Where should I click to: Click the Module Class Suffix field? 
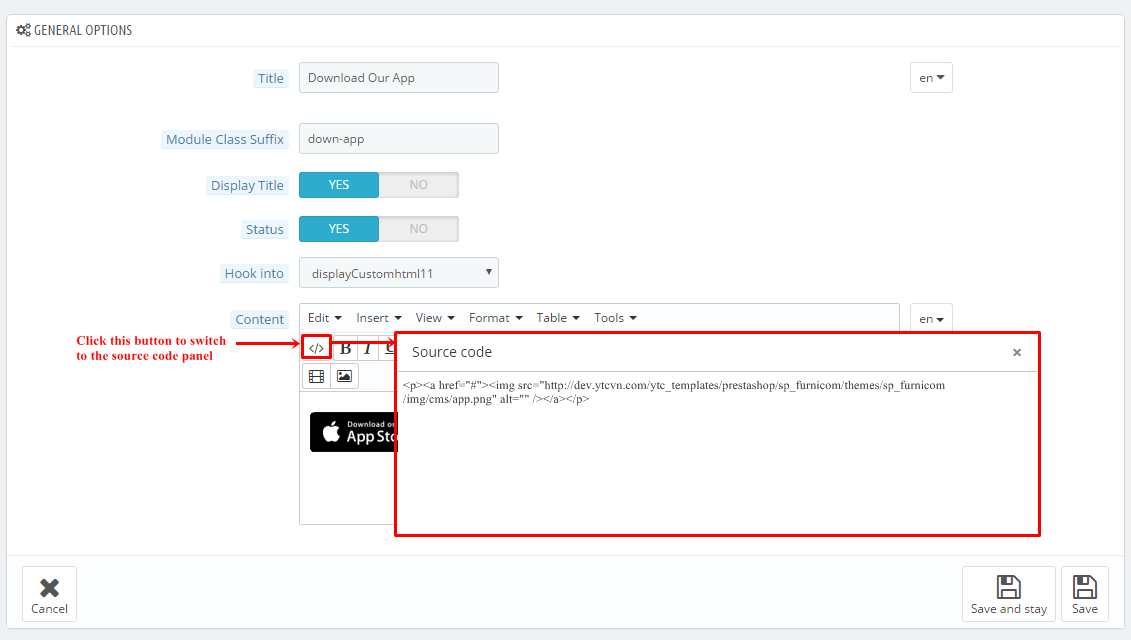pos(399,139)
